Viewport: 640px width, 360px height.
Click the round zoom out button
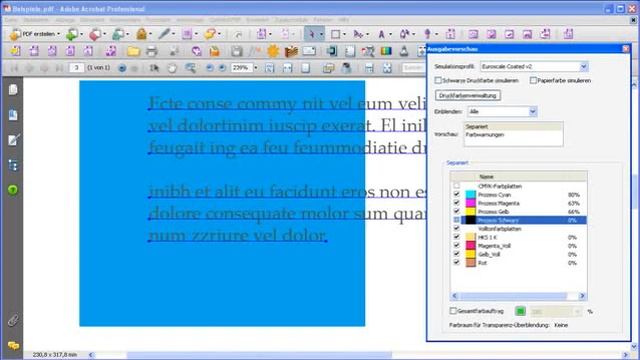click(209, 68)
